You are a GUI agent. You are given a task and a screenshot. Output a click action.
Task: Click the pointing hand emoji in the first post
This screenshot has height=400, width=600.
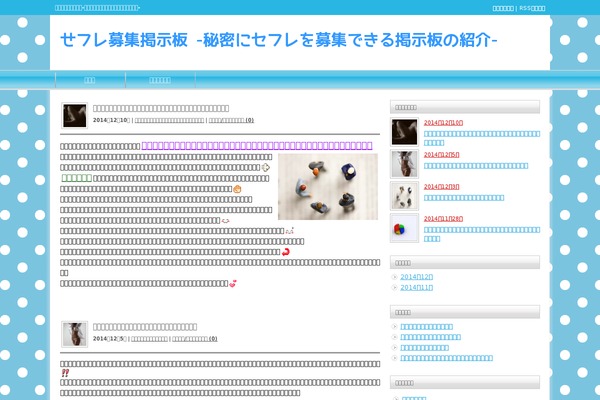[266, 167]
